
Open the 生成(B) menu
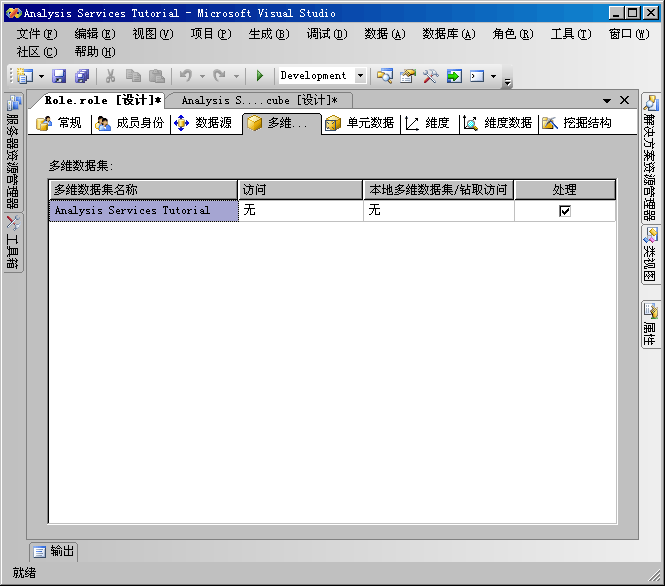pyautogui.click(x=268, y=34)
